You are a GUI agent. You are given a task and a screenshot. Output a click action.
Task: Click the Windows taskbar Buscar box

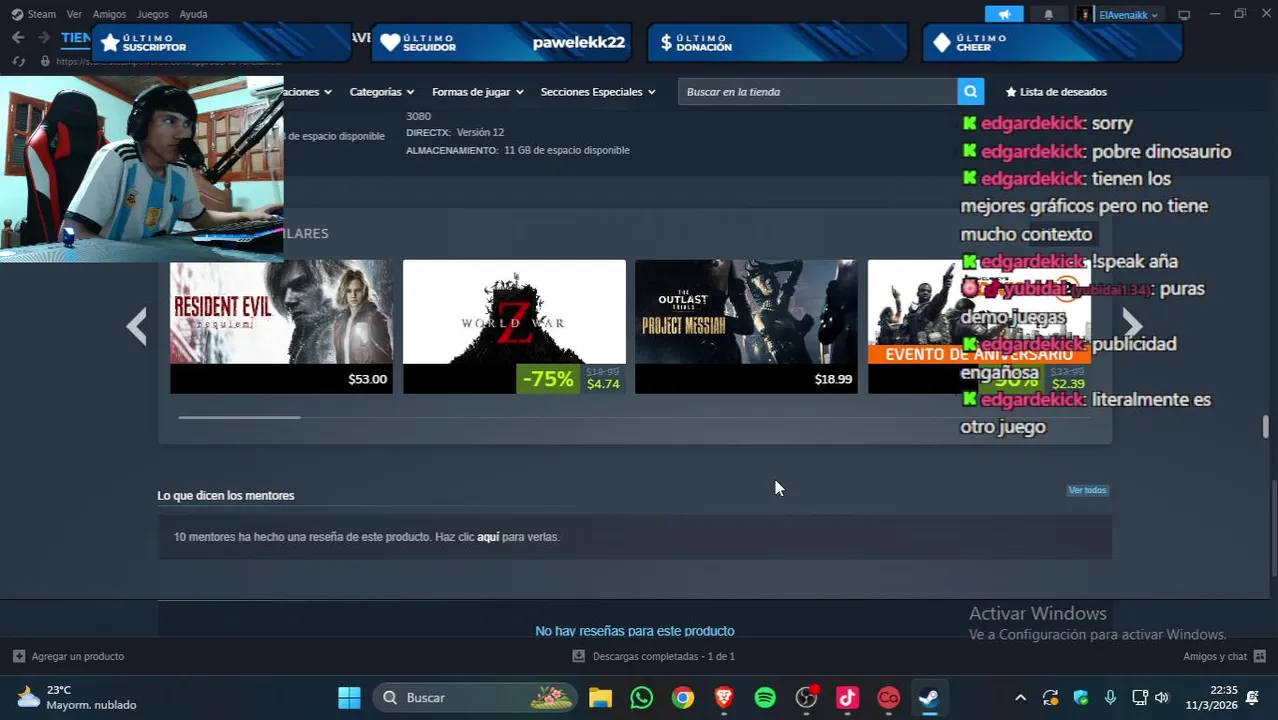tap(476, 698)
